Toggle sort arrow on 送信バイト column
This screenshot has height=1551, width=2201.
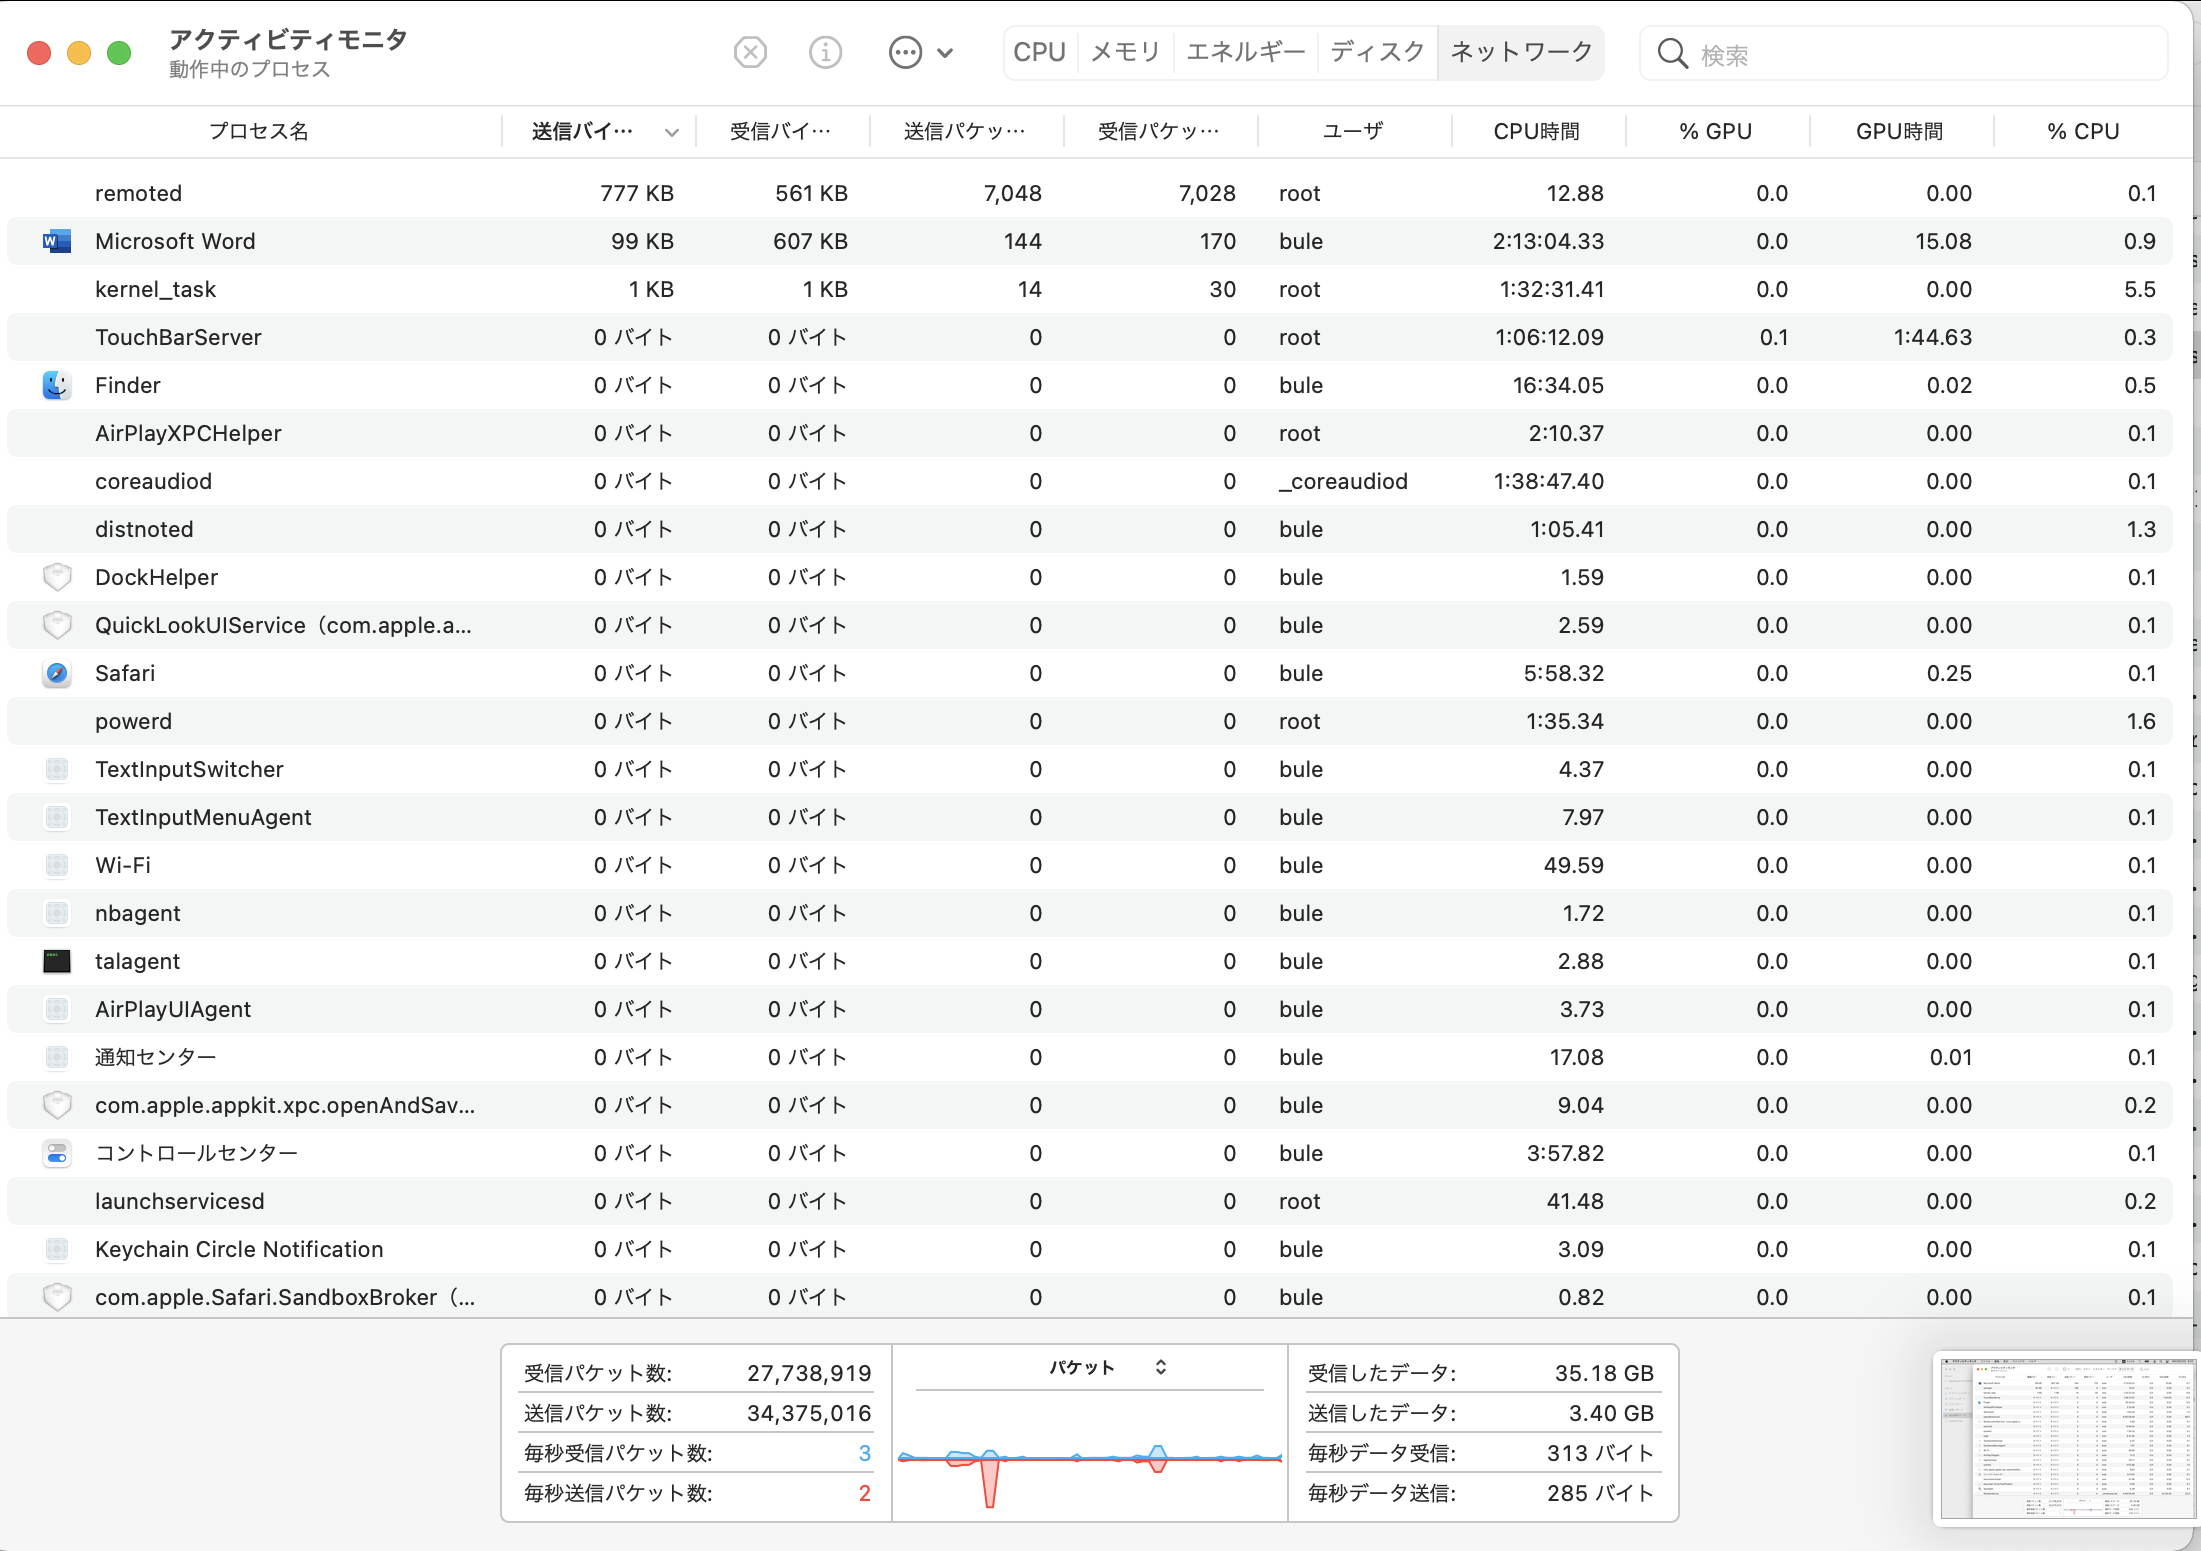671,132
